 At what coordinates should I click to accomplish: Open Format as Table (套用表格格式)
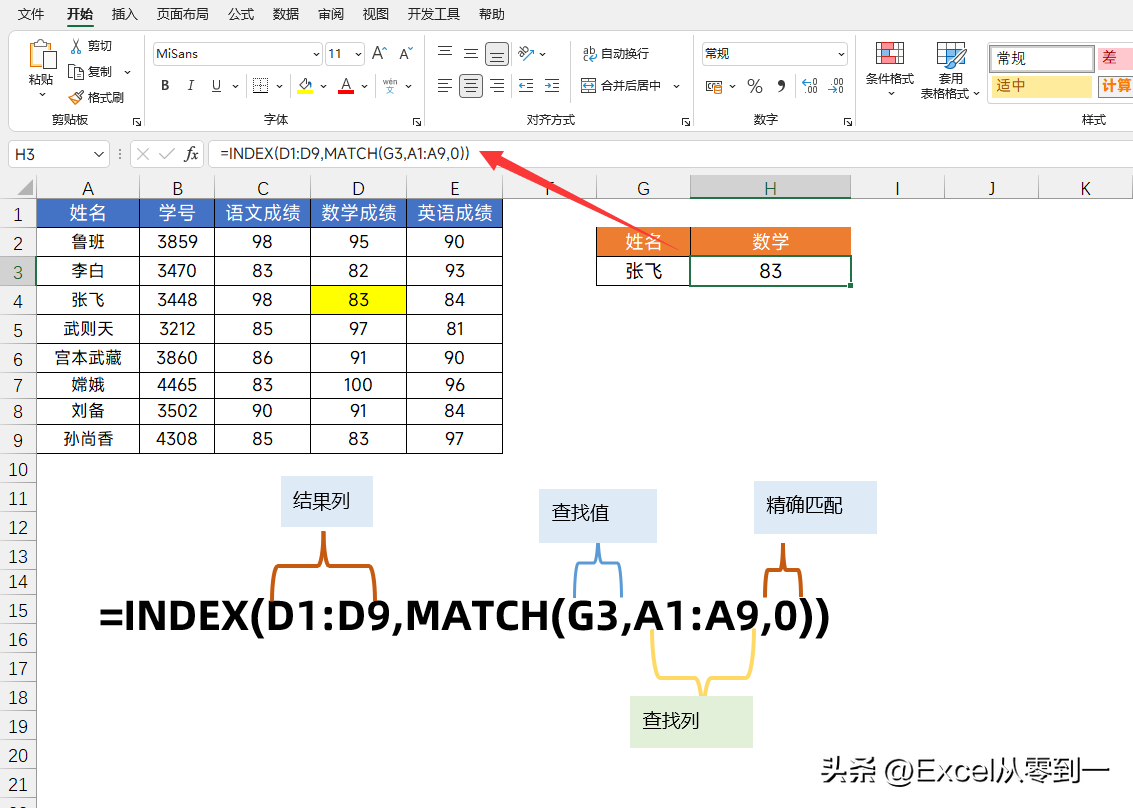click(950, 70)
